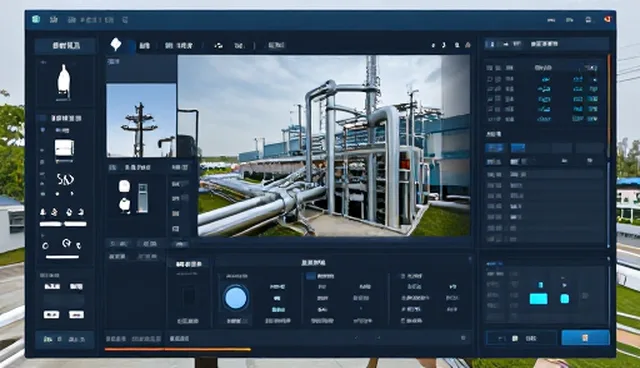Click the white leaf logo icon in toolbar
The width and height of the screenshot is (640, 368).
click(x=116, y=44)
